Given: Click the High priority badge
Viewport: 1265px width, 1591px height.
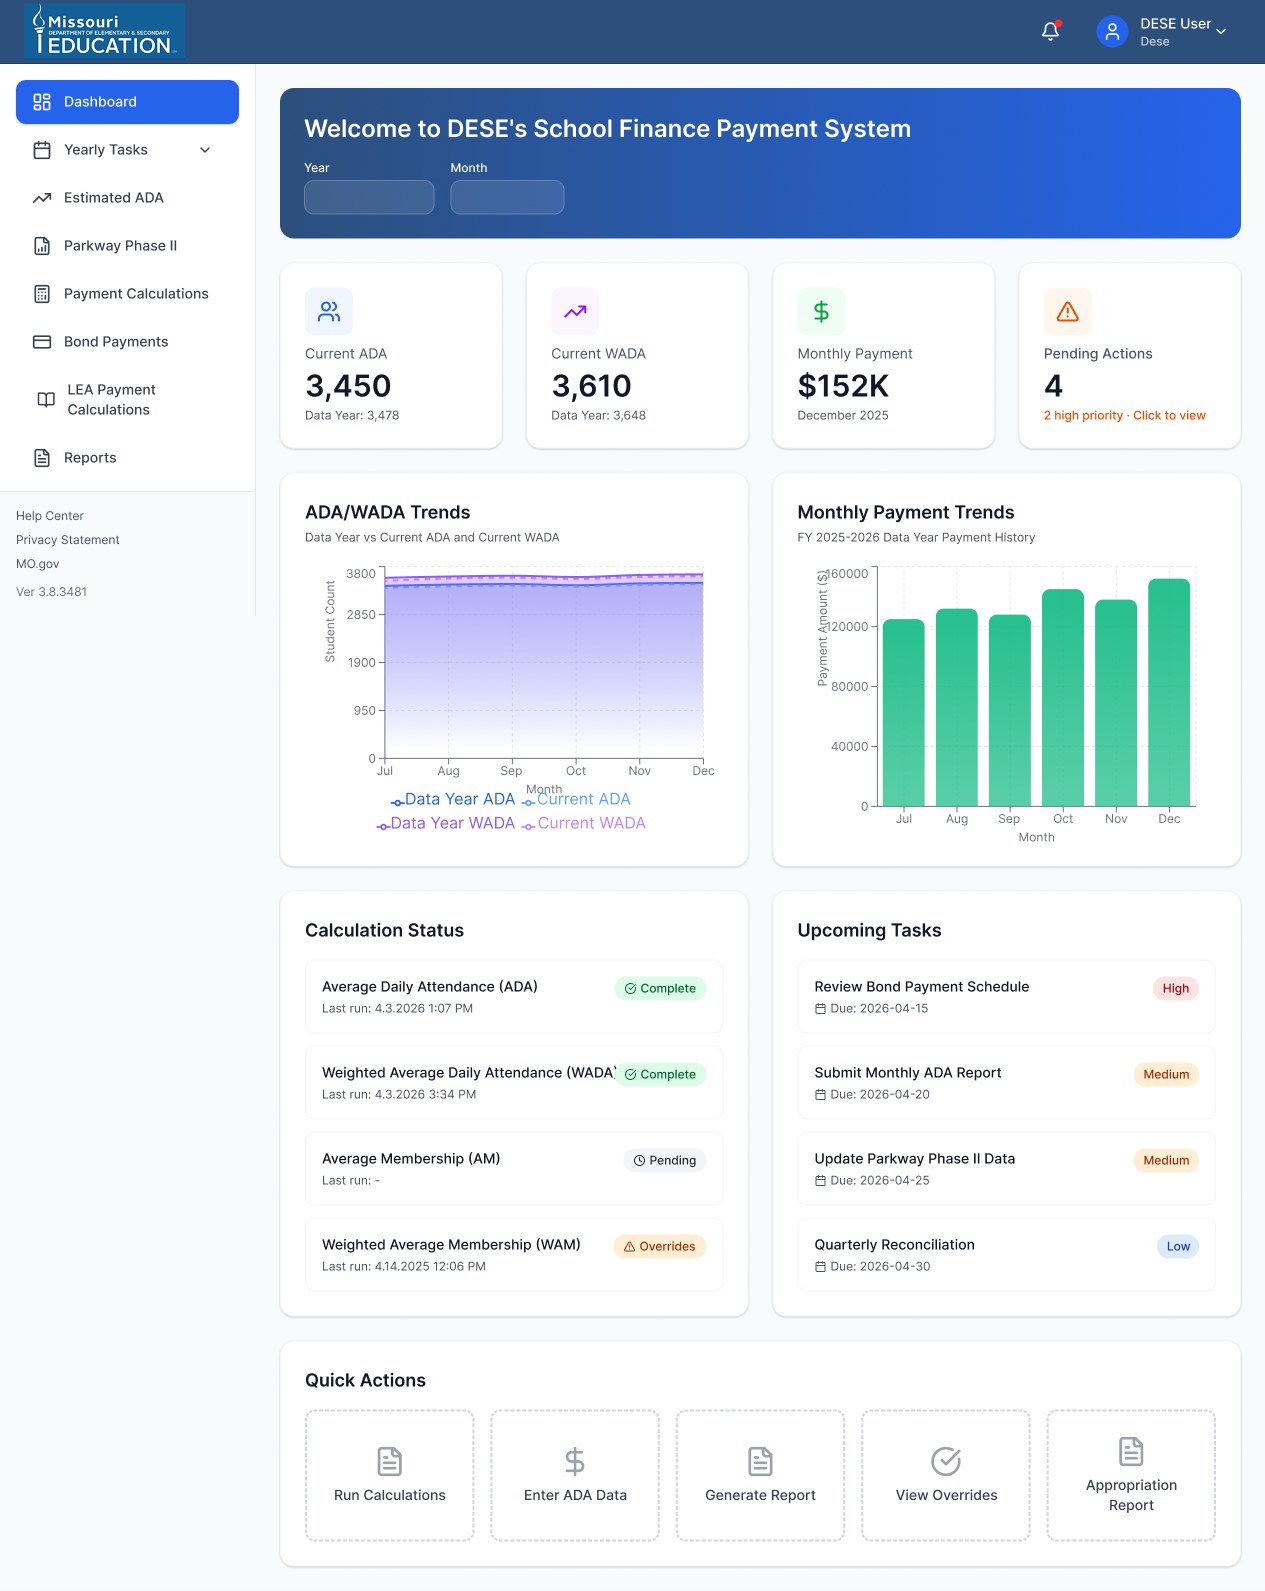Looking at the screenshot, I should [1176, 988].
